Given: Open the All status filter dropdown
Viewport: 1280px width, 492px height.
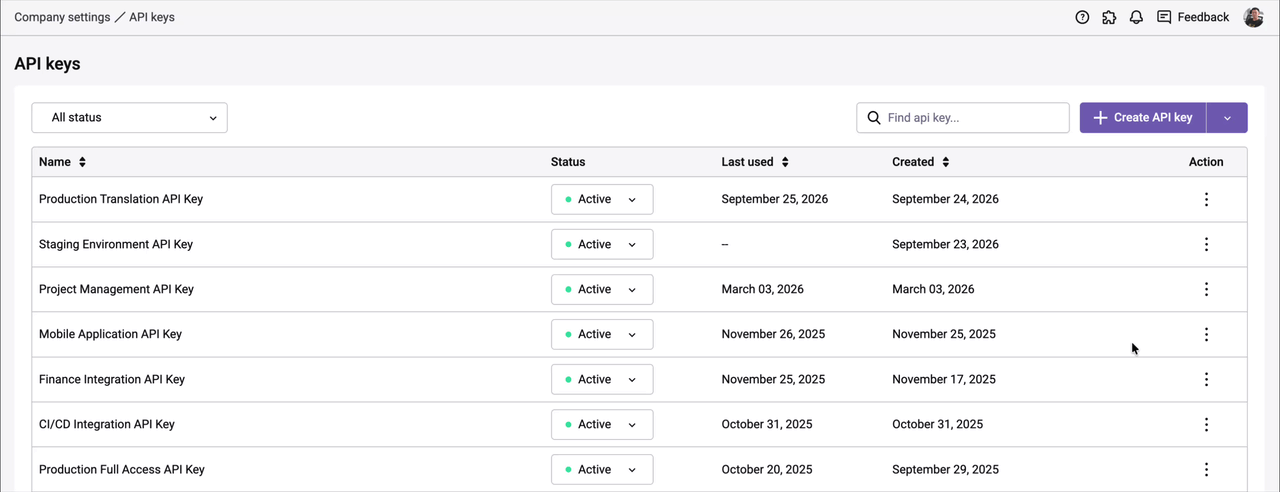Looking at the screenshot, I should 129,118.
